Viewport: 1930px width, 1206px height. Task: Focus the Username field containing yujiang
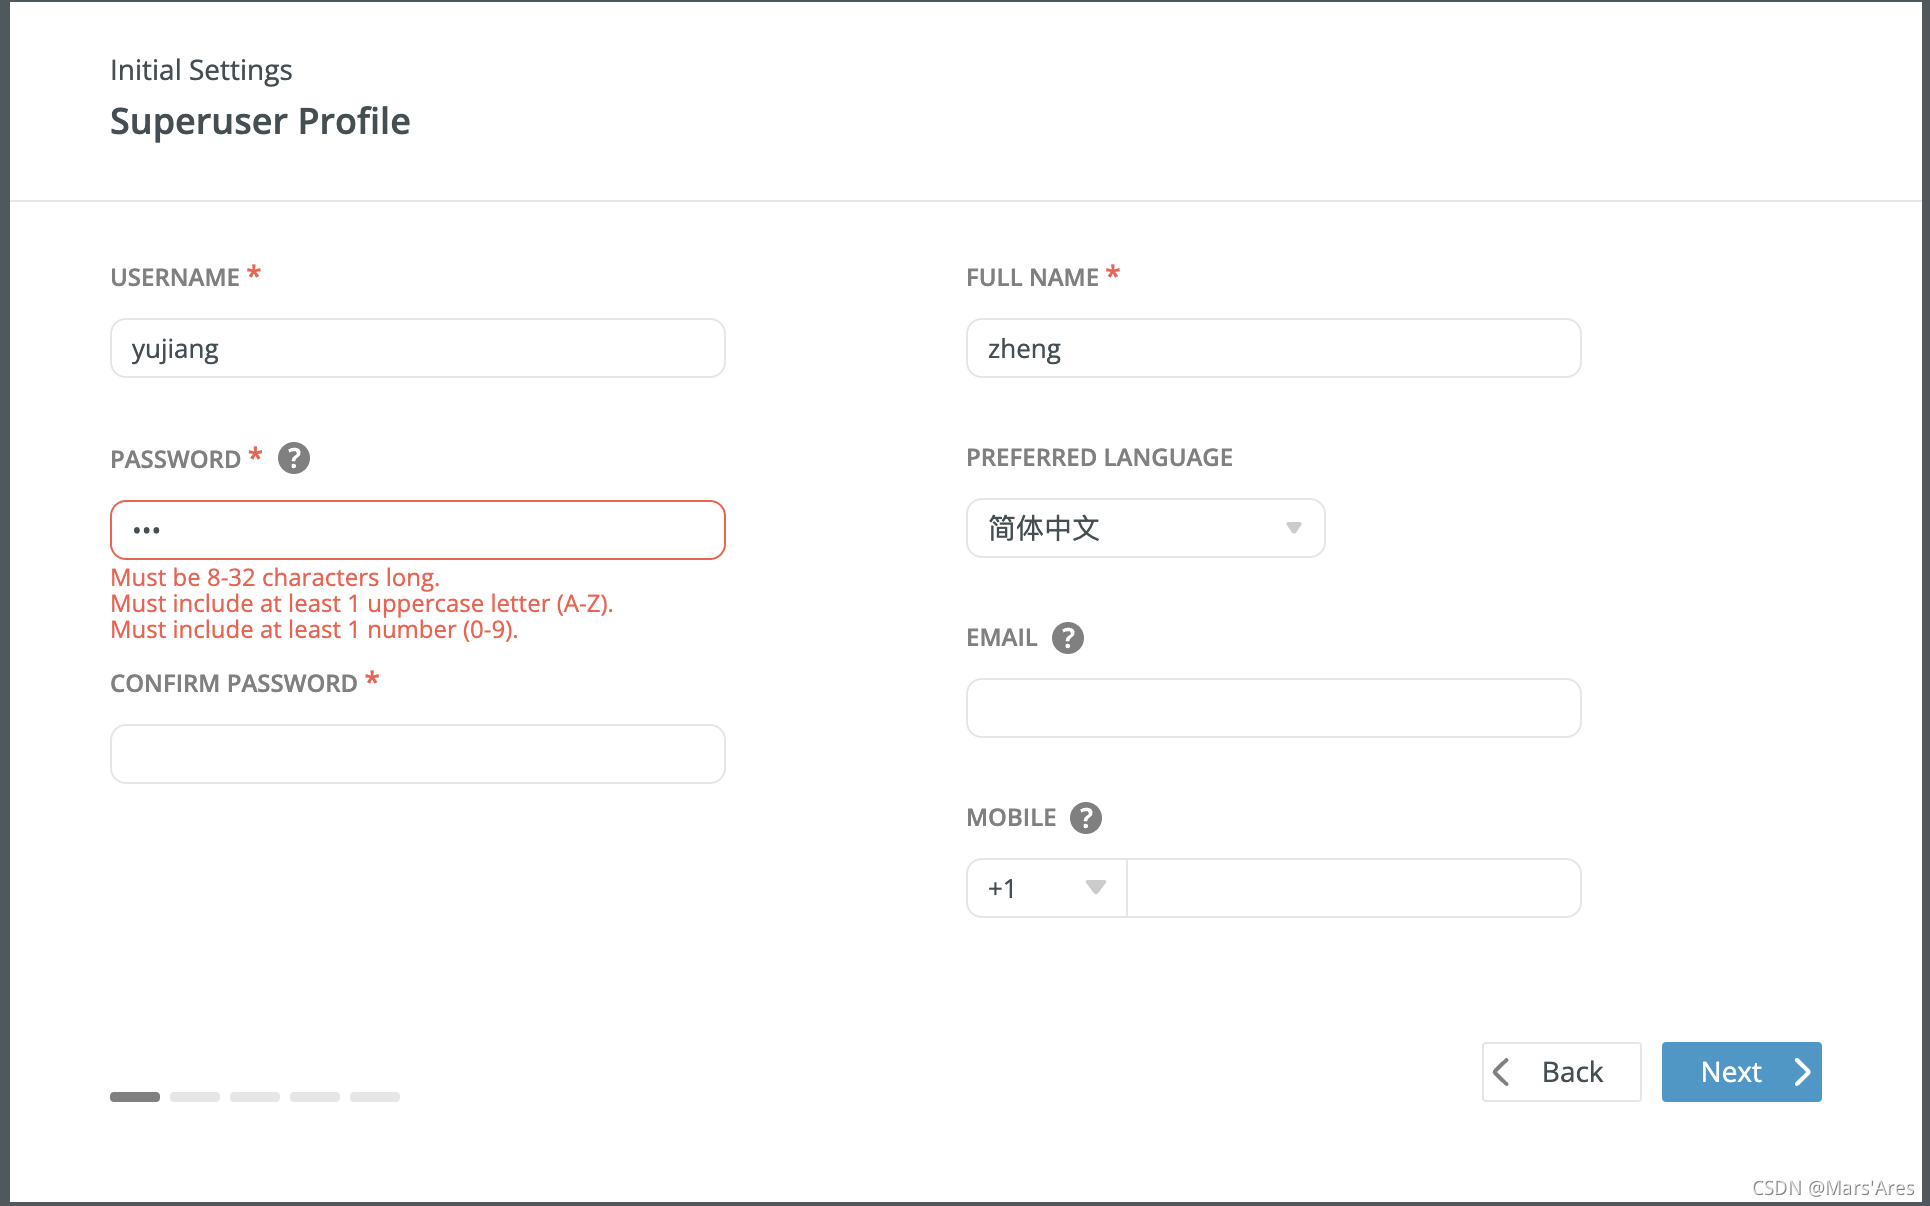(417, 348)
